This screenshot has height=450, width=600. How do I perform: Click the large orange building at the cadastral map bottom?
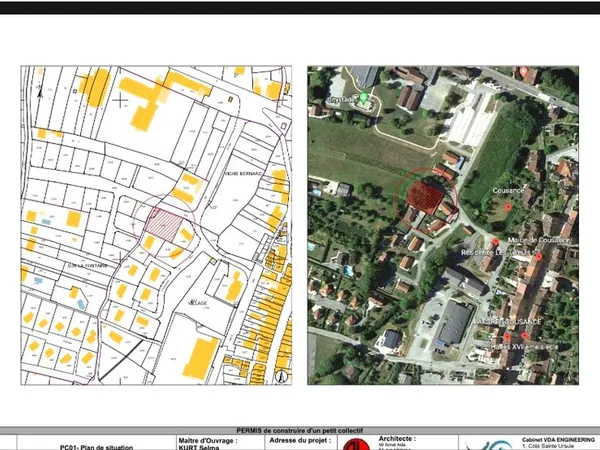201,358
